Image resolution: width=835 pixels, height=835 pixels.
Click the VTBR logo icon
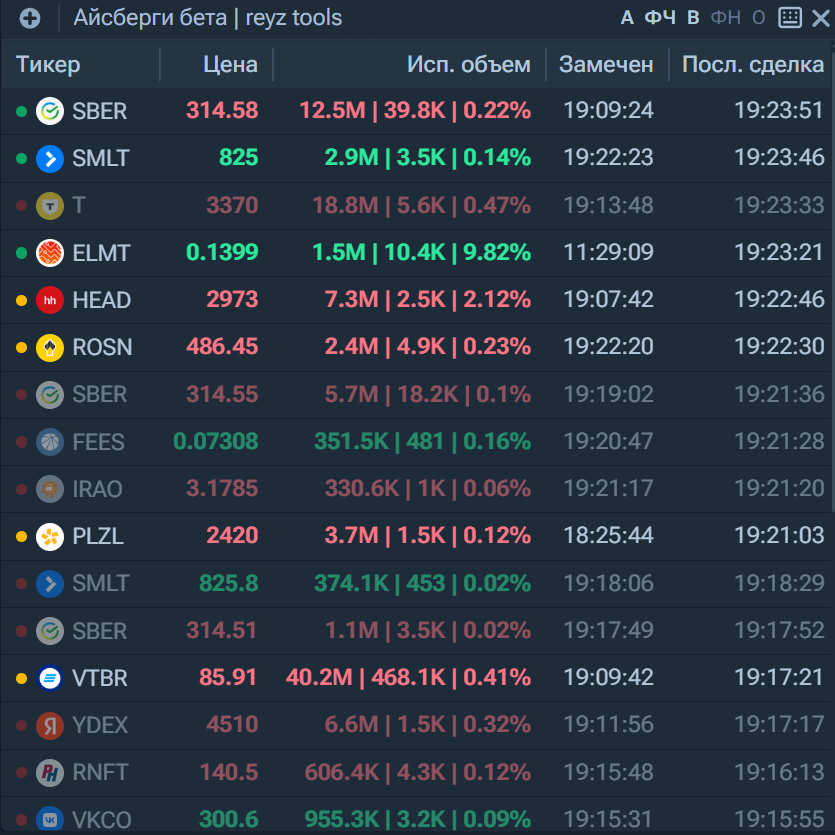(x=50, y=678)
